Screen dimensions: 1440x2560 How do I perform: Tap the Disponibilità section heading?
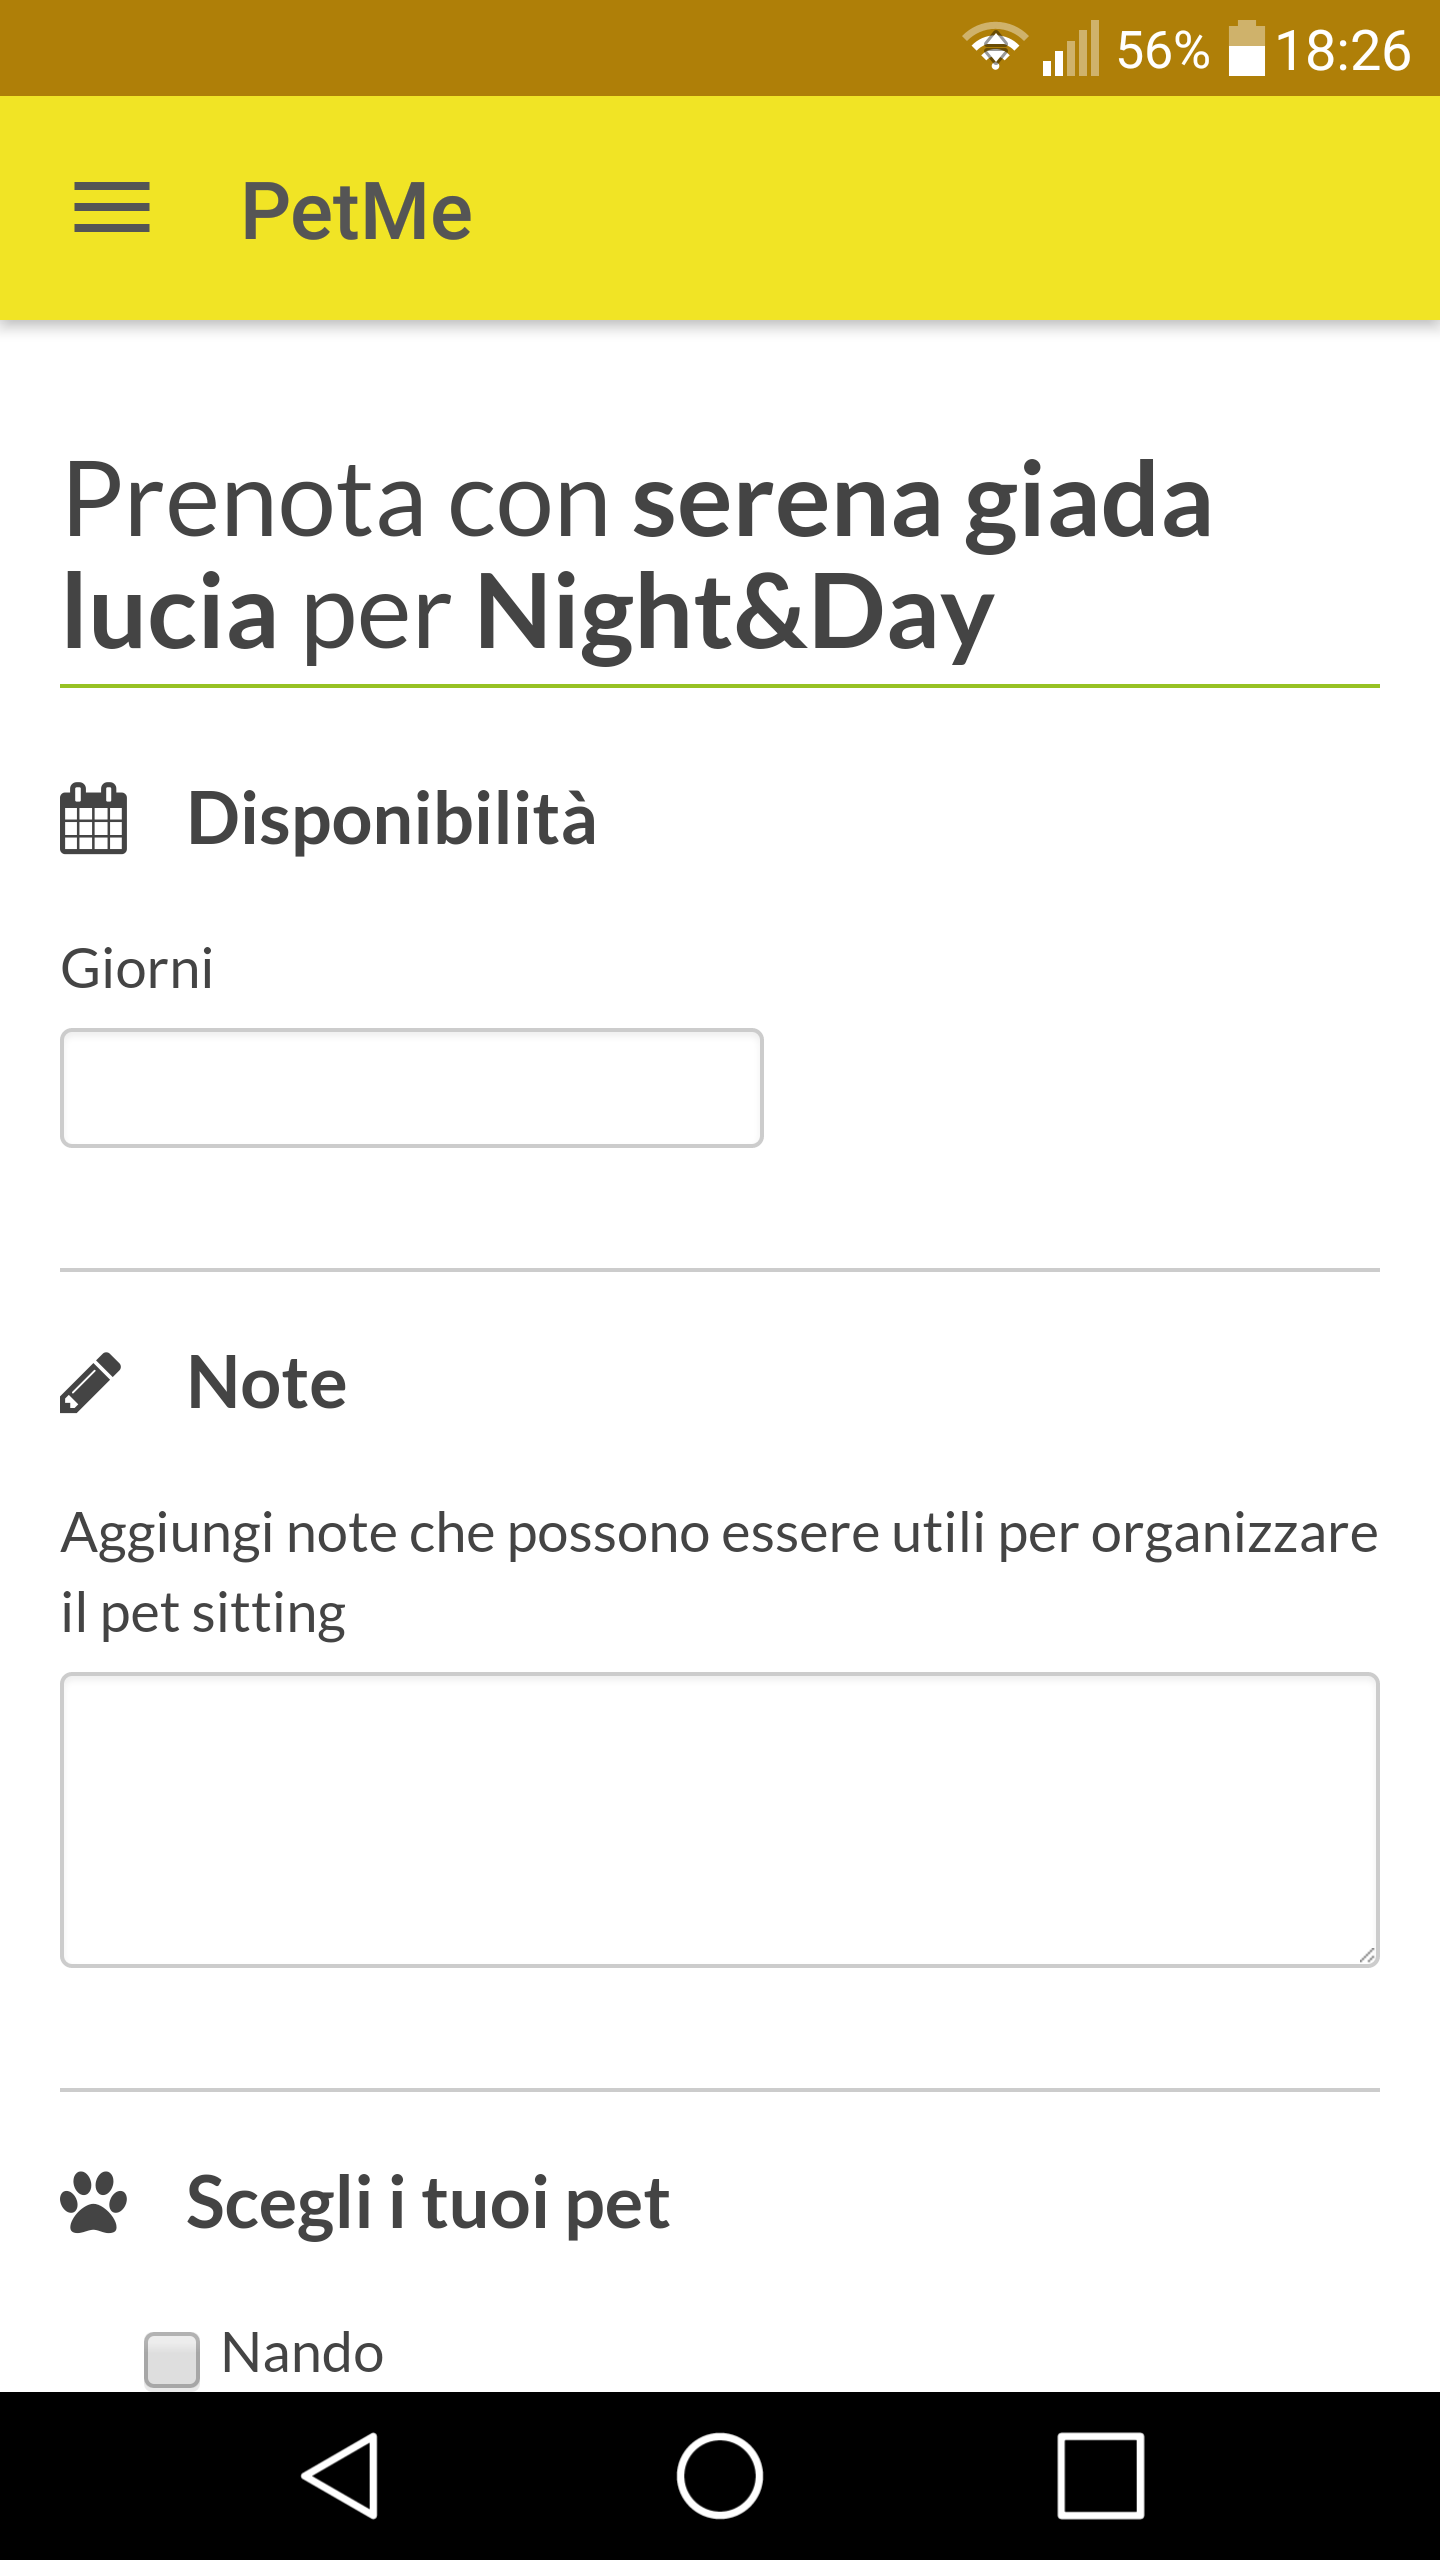click(x=391, y=819)
